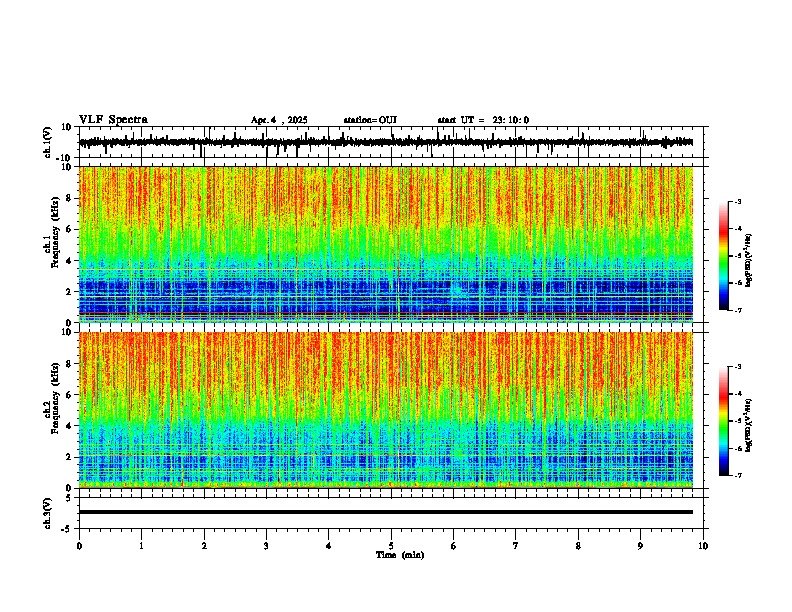This screenshot has height=612, width=792.
Task: Click the ch.2 frequency spectrogram panel
Action: coord(386,410)
